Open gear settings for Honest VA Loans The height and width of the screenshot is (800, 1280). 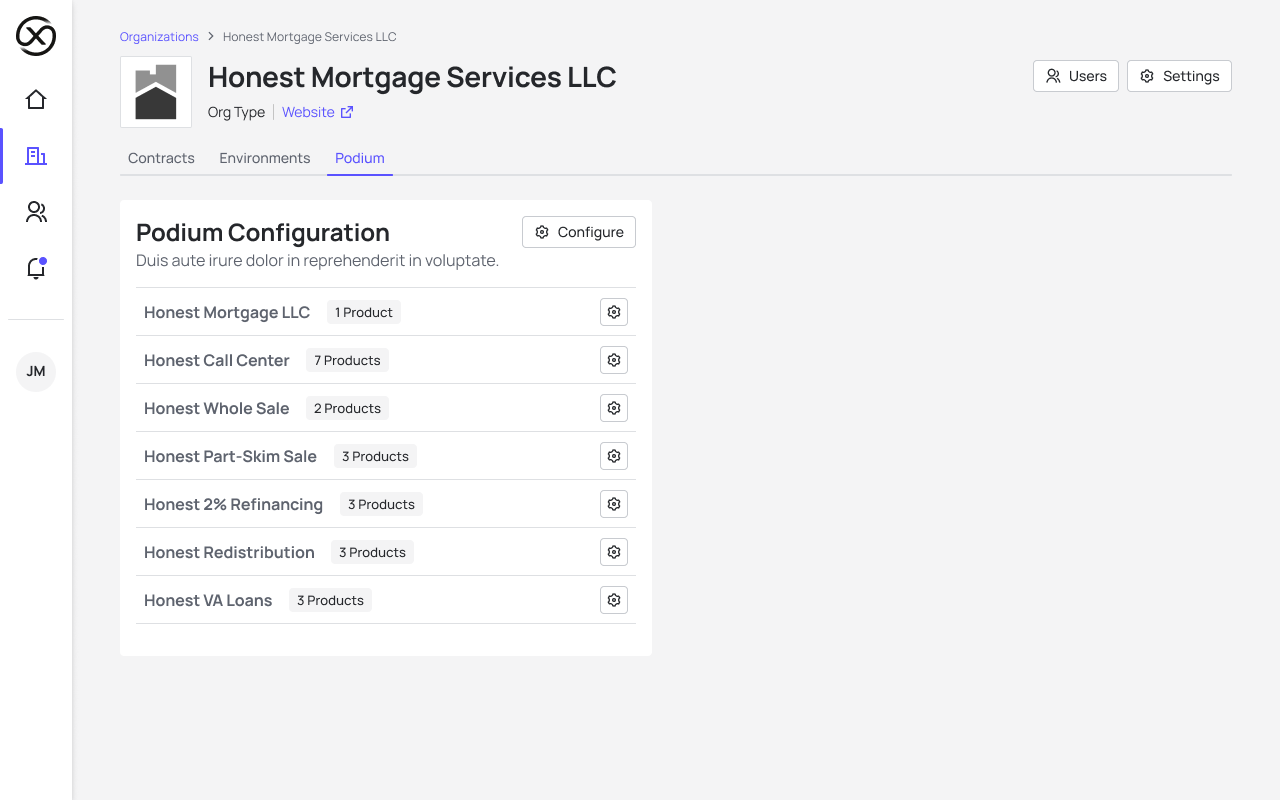pyautogui.click(x=614, y=600)
